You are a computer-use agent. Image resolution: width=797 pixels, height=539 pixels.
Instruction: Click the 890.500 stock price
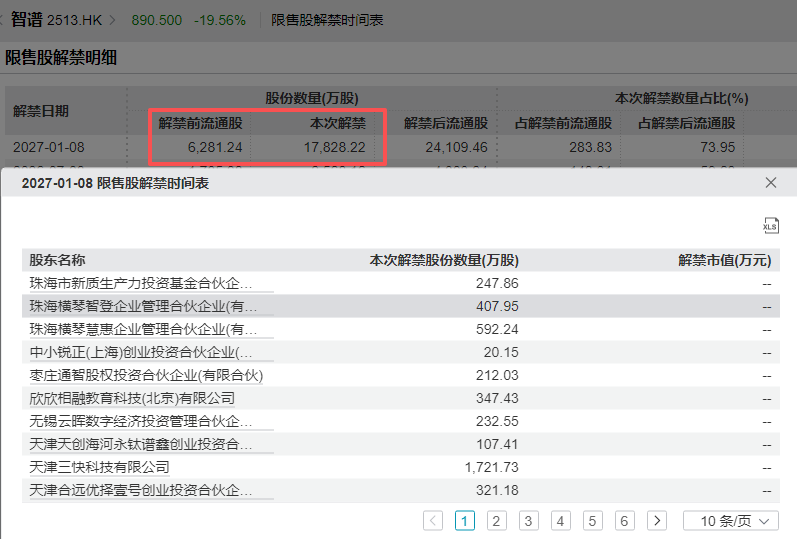pyautogui.click(x=157, y=20)
